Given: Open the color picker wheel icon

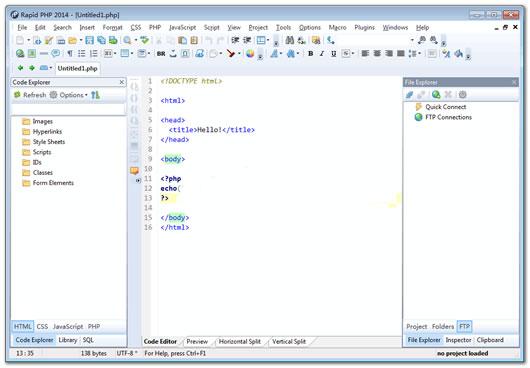Looking at the screenshot, I should pos(250,53).
